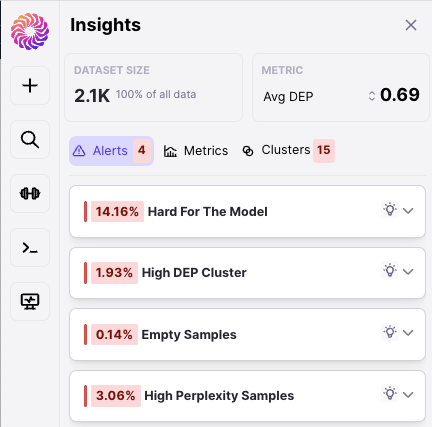This screenshot has width=432, height=427.
Task: Click lightbulb on High Perplexity Samples
Action: click(390, 393)
